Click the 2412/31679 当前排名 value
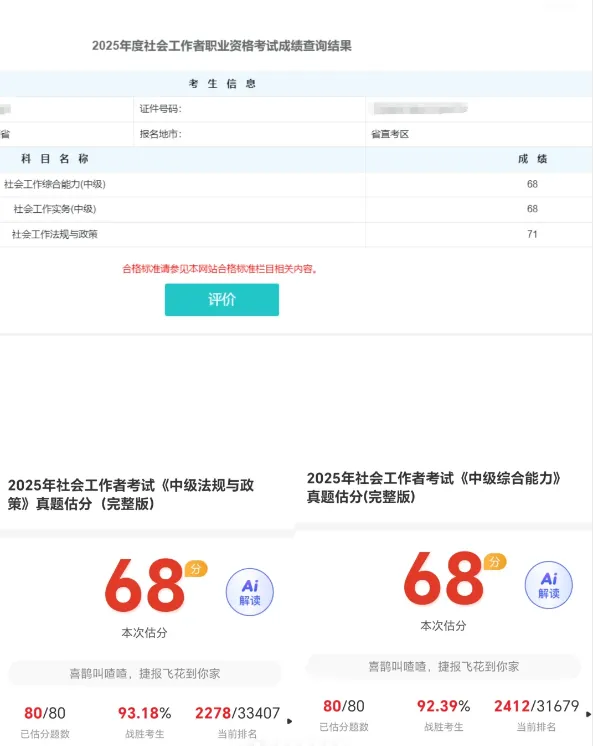593x746 pixels. [536, 707]
